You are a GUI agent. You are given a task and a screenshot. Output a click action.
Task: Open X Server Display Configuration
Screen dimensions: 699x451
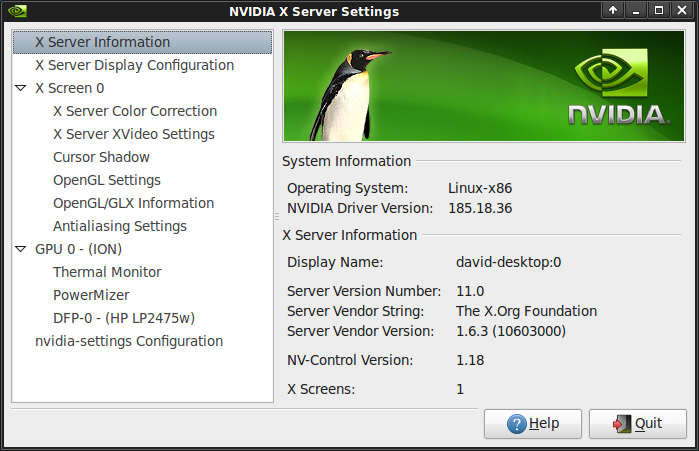click(x=135, y=65)
